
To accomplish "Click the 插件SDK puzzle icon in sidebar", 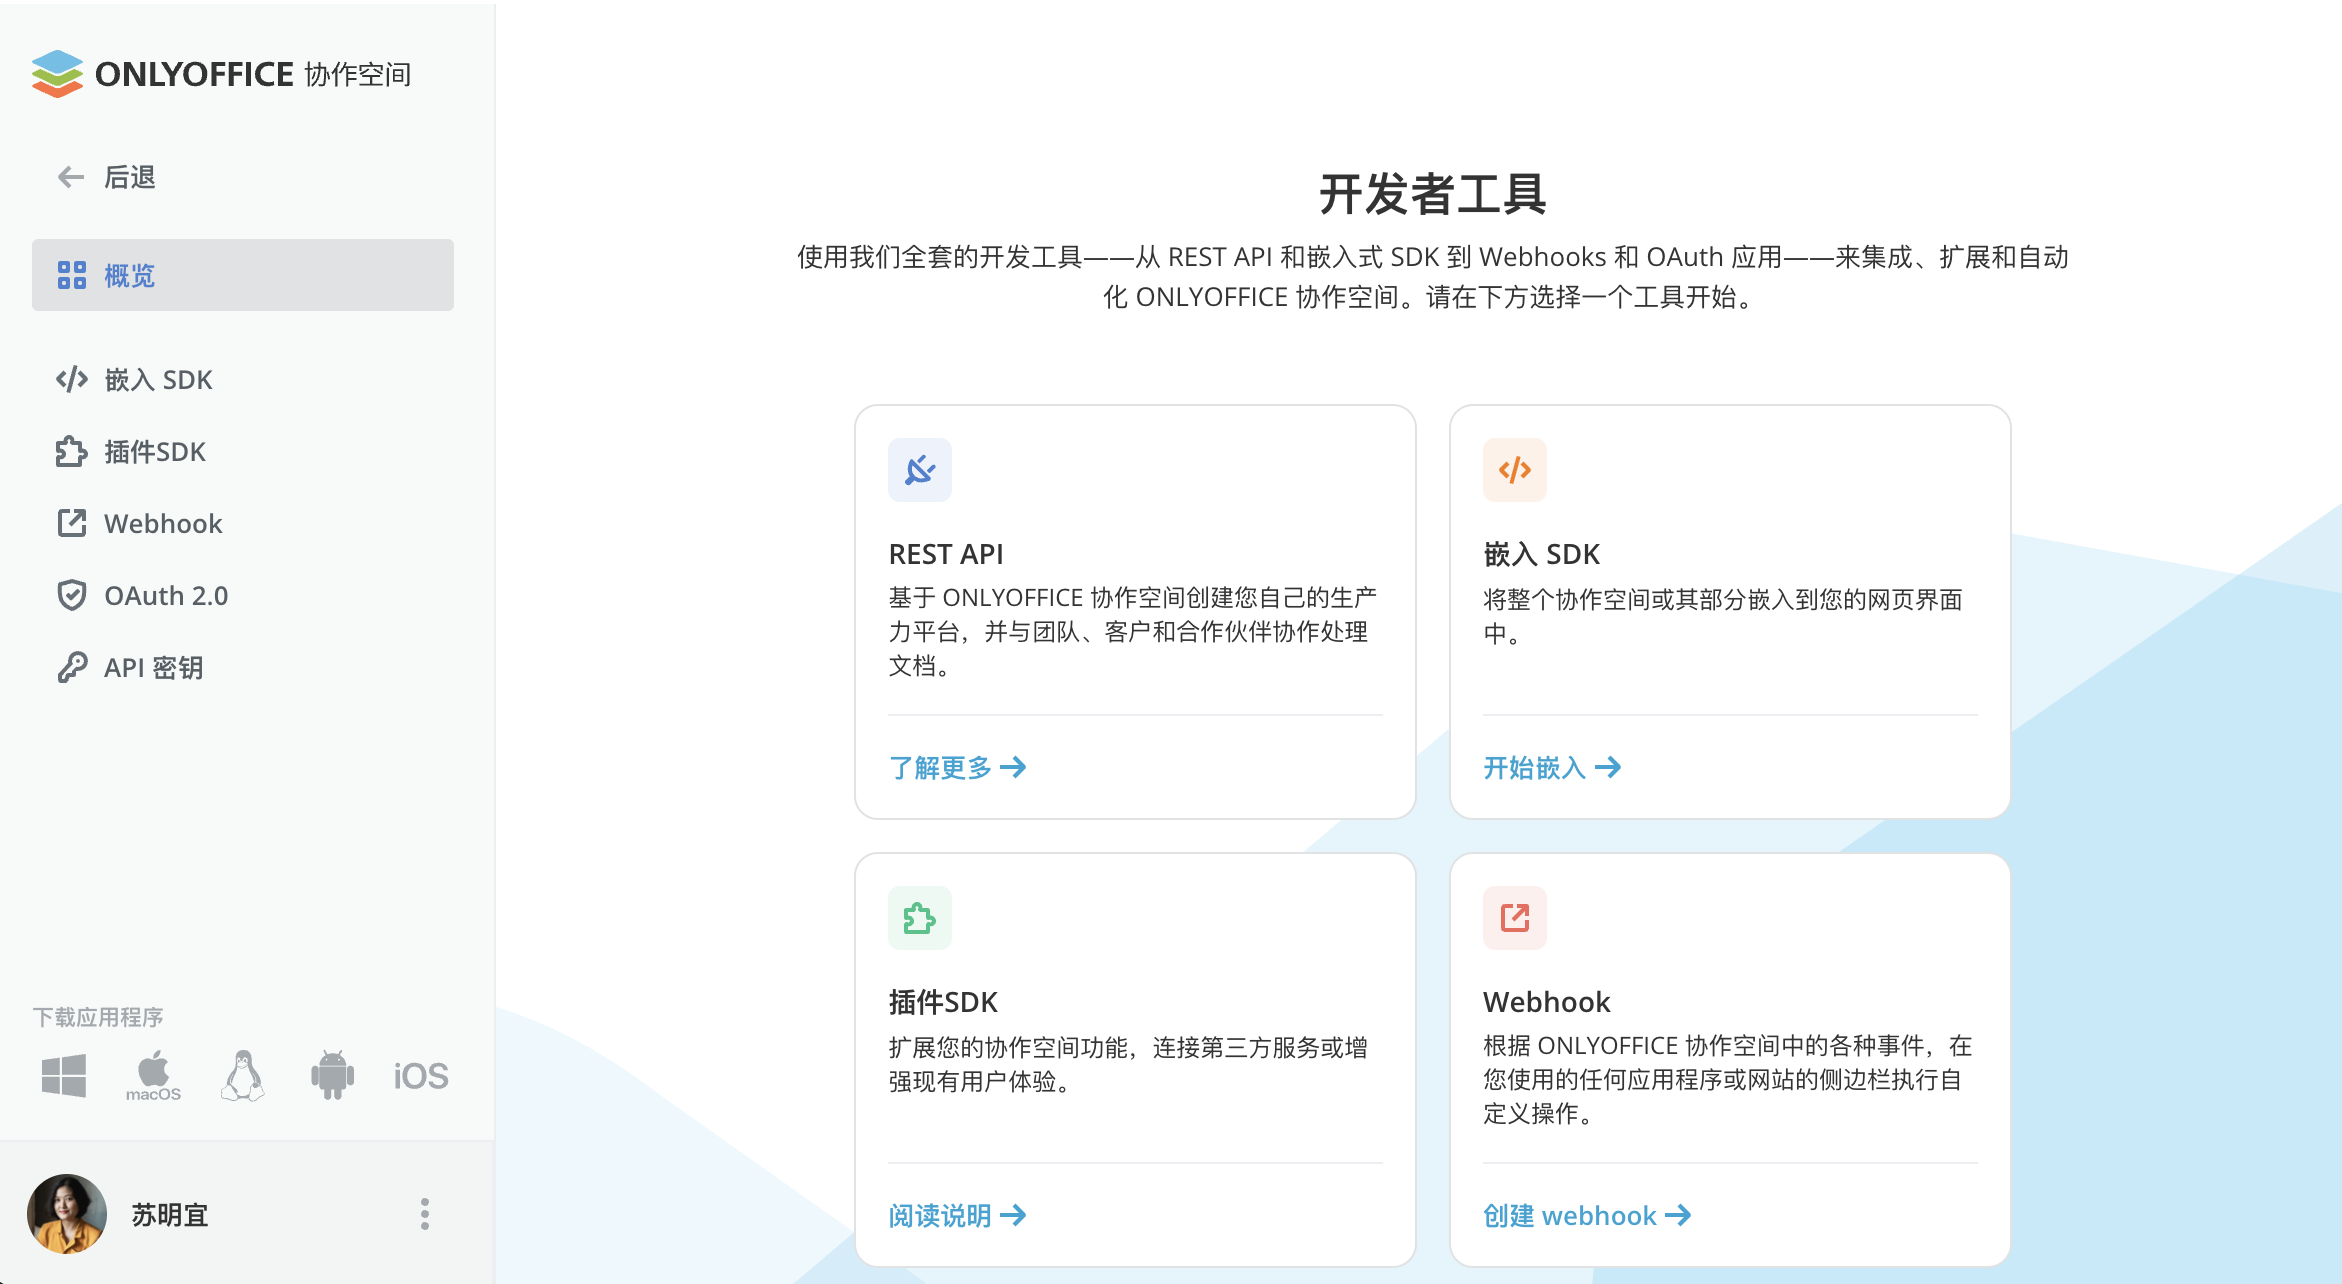I will tap(72, 451).
